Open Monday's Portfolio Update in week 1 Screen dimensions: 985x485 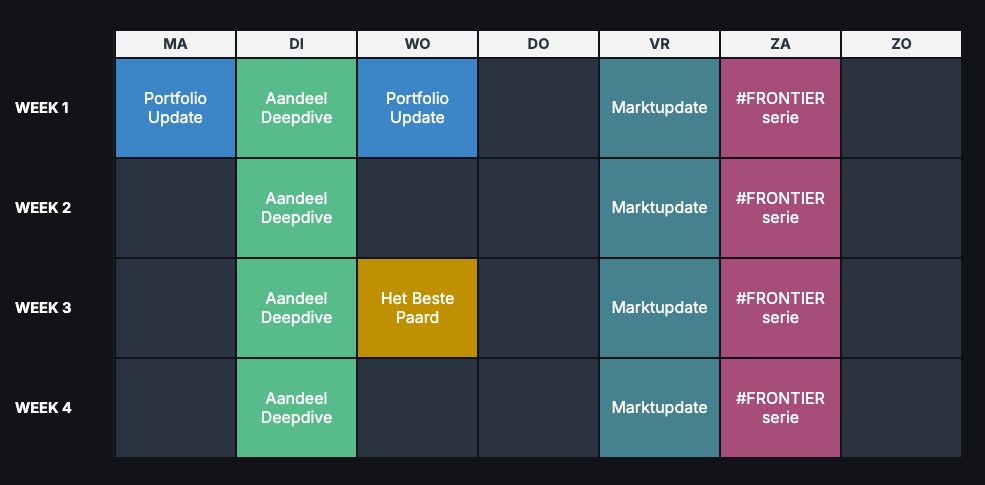(175, 108)
